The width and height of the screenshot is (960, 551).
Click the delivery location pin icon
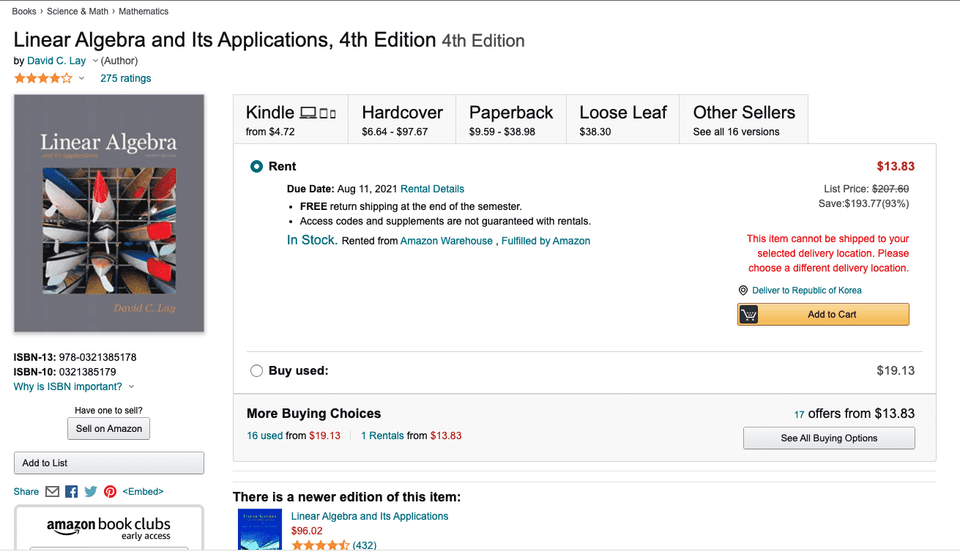tap(743, 290)
